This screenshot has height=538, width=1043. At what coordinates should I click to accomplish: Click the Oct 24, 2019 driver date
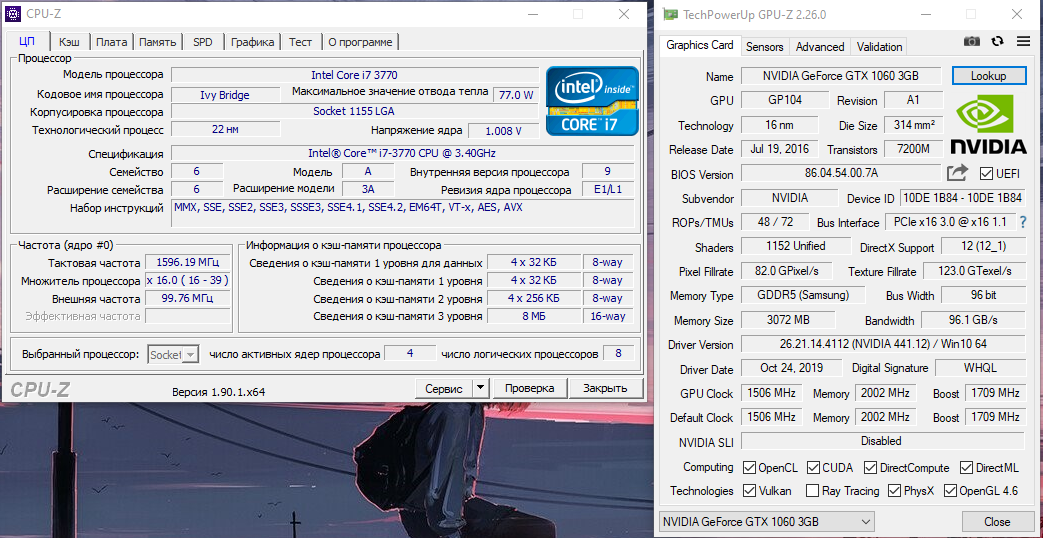point(792,367)
